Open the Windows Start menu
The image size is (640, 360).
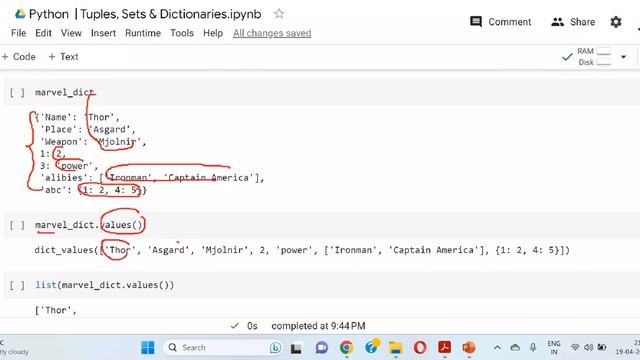pos(148,347)
